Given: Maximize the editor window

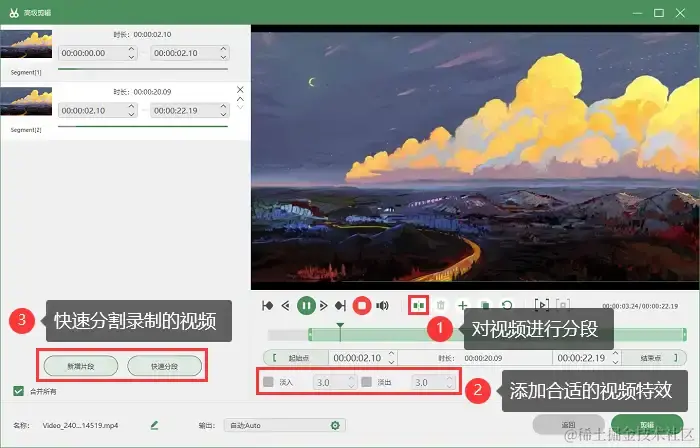Looking at the screenshot, I should tap(659, 13).
